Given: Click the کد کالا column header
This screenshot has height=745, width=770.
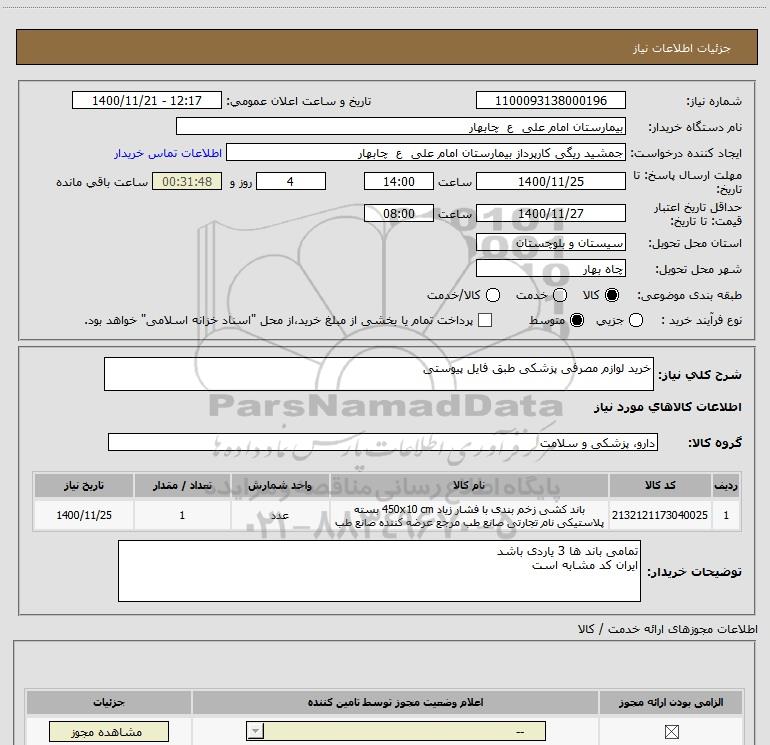Looking at the screenshot, I should click(660, 485).
